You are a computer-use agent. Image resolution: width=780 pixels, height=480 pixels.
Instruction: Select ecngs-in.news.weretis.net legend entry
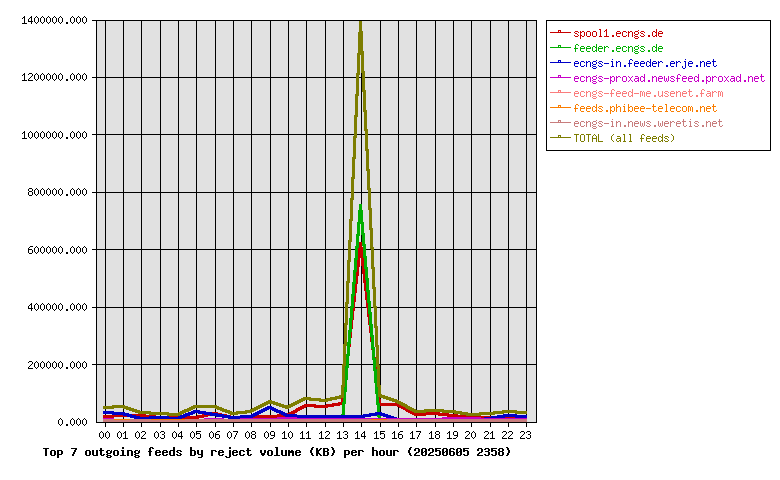[x=648, y=123]
